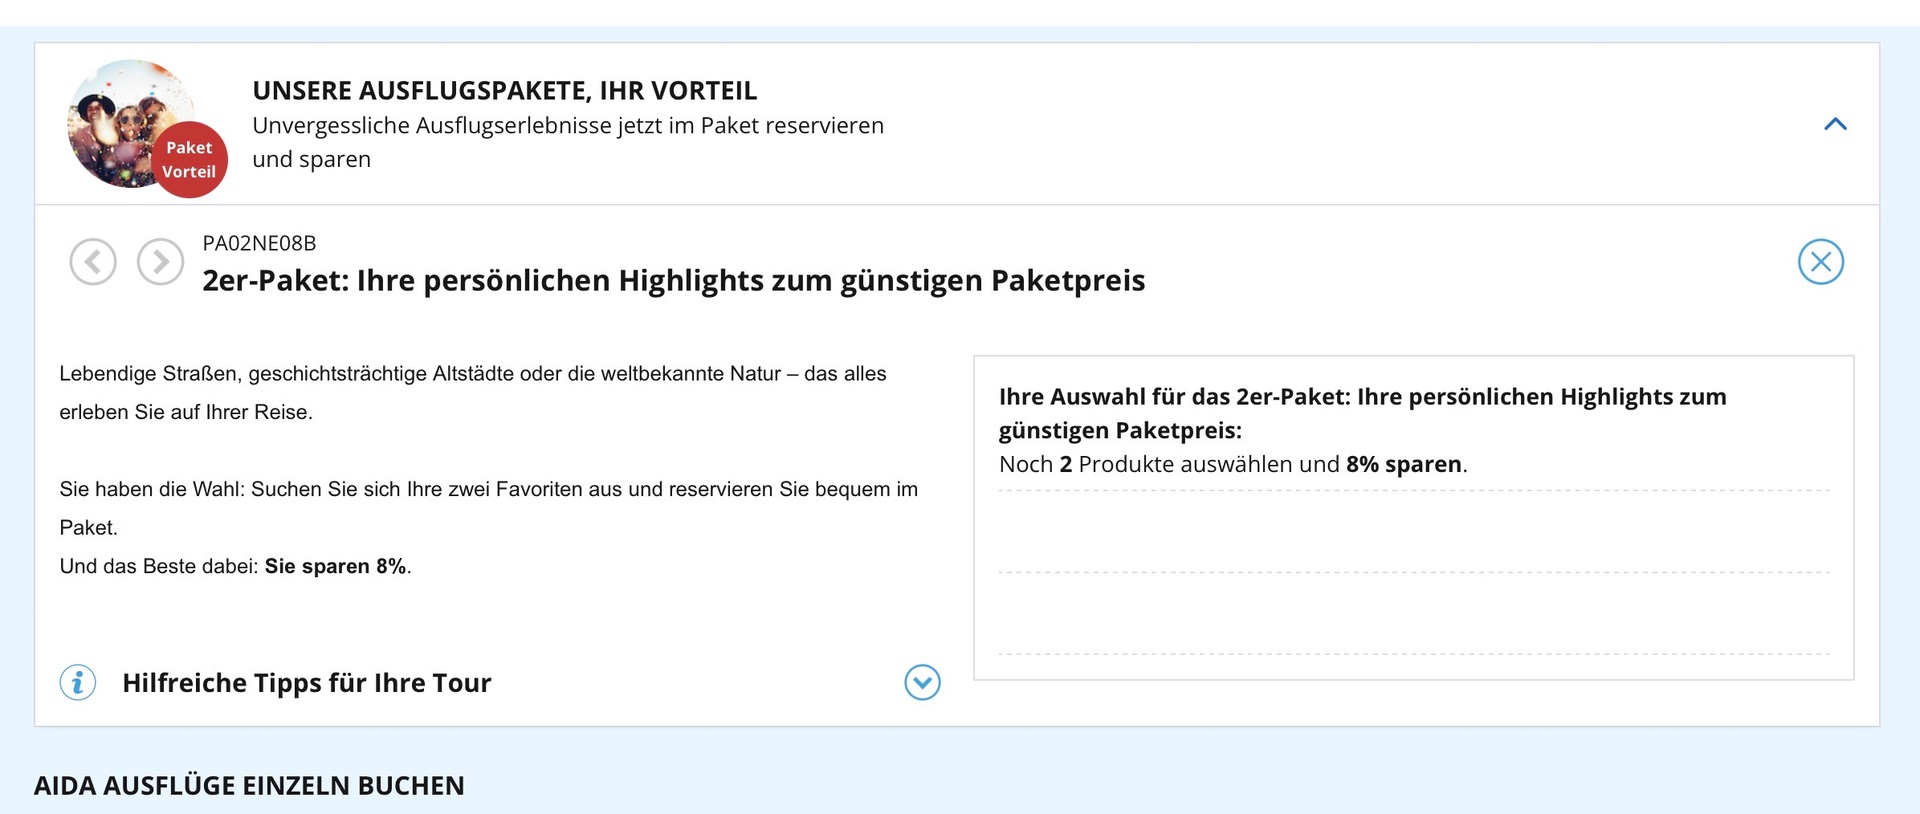Click the second empty product slot in selection box
Image resolution: width=1920 pixels, height=814 pixels.
click(1413, 614)
